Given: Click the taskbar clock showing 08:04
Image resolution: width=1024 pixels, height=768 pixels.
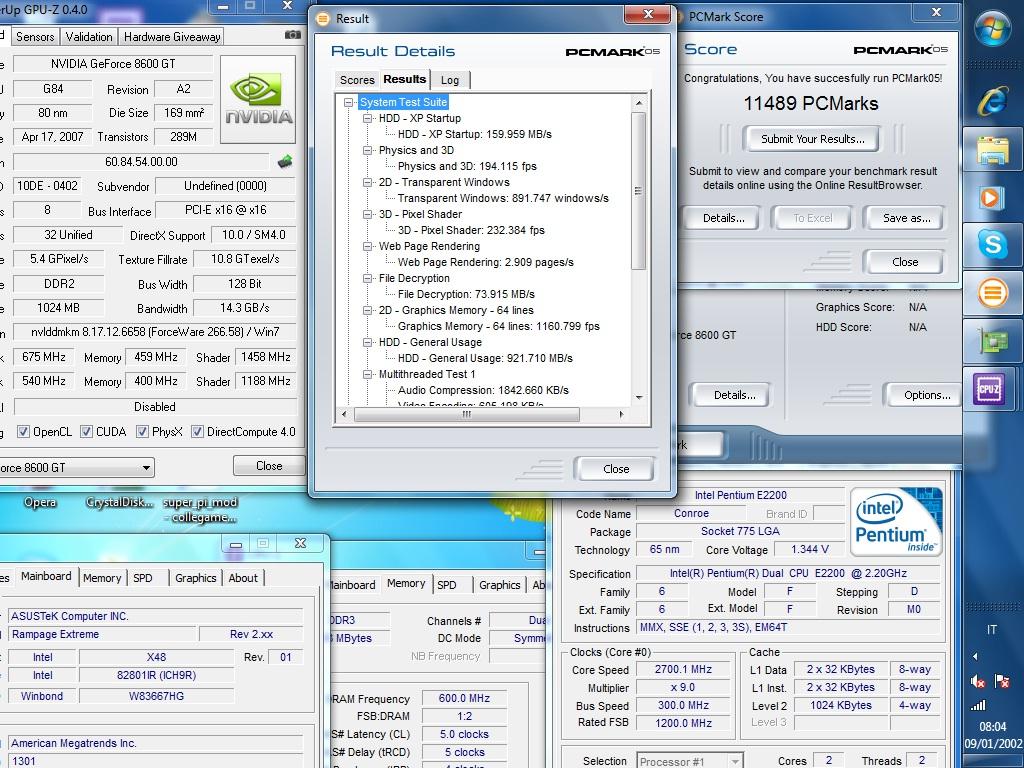Looking at the screenshot, I should (x=993, y=726).
